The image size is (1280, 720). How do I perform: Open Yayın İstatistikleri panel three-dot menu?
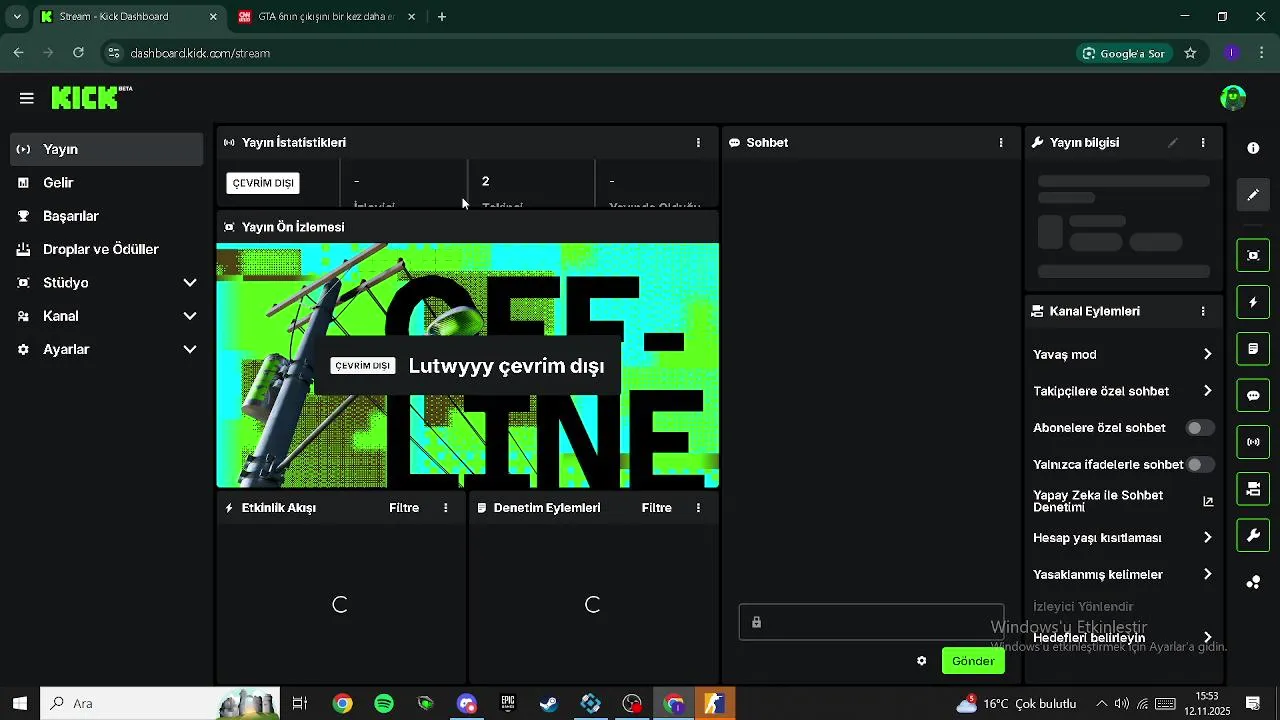tap(698, 143)
